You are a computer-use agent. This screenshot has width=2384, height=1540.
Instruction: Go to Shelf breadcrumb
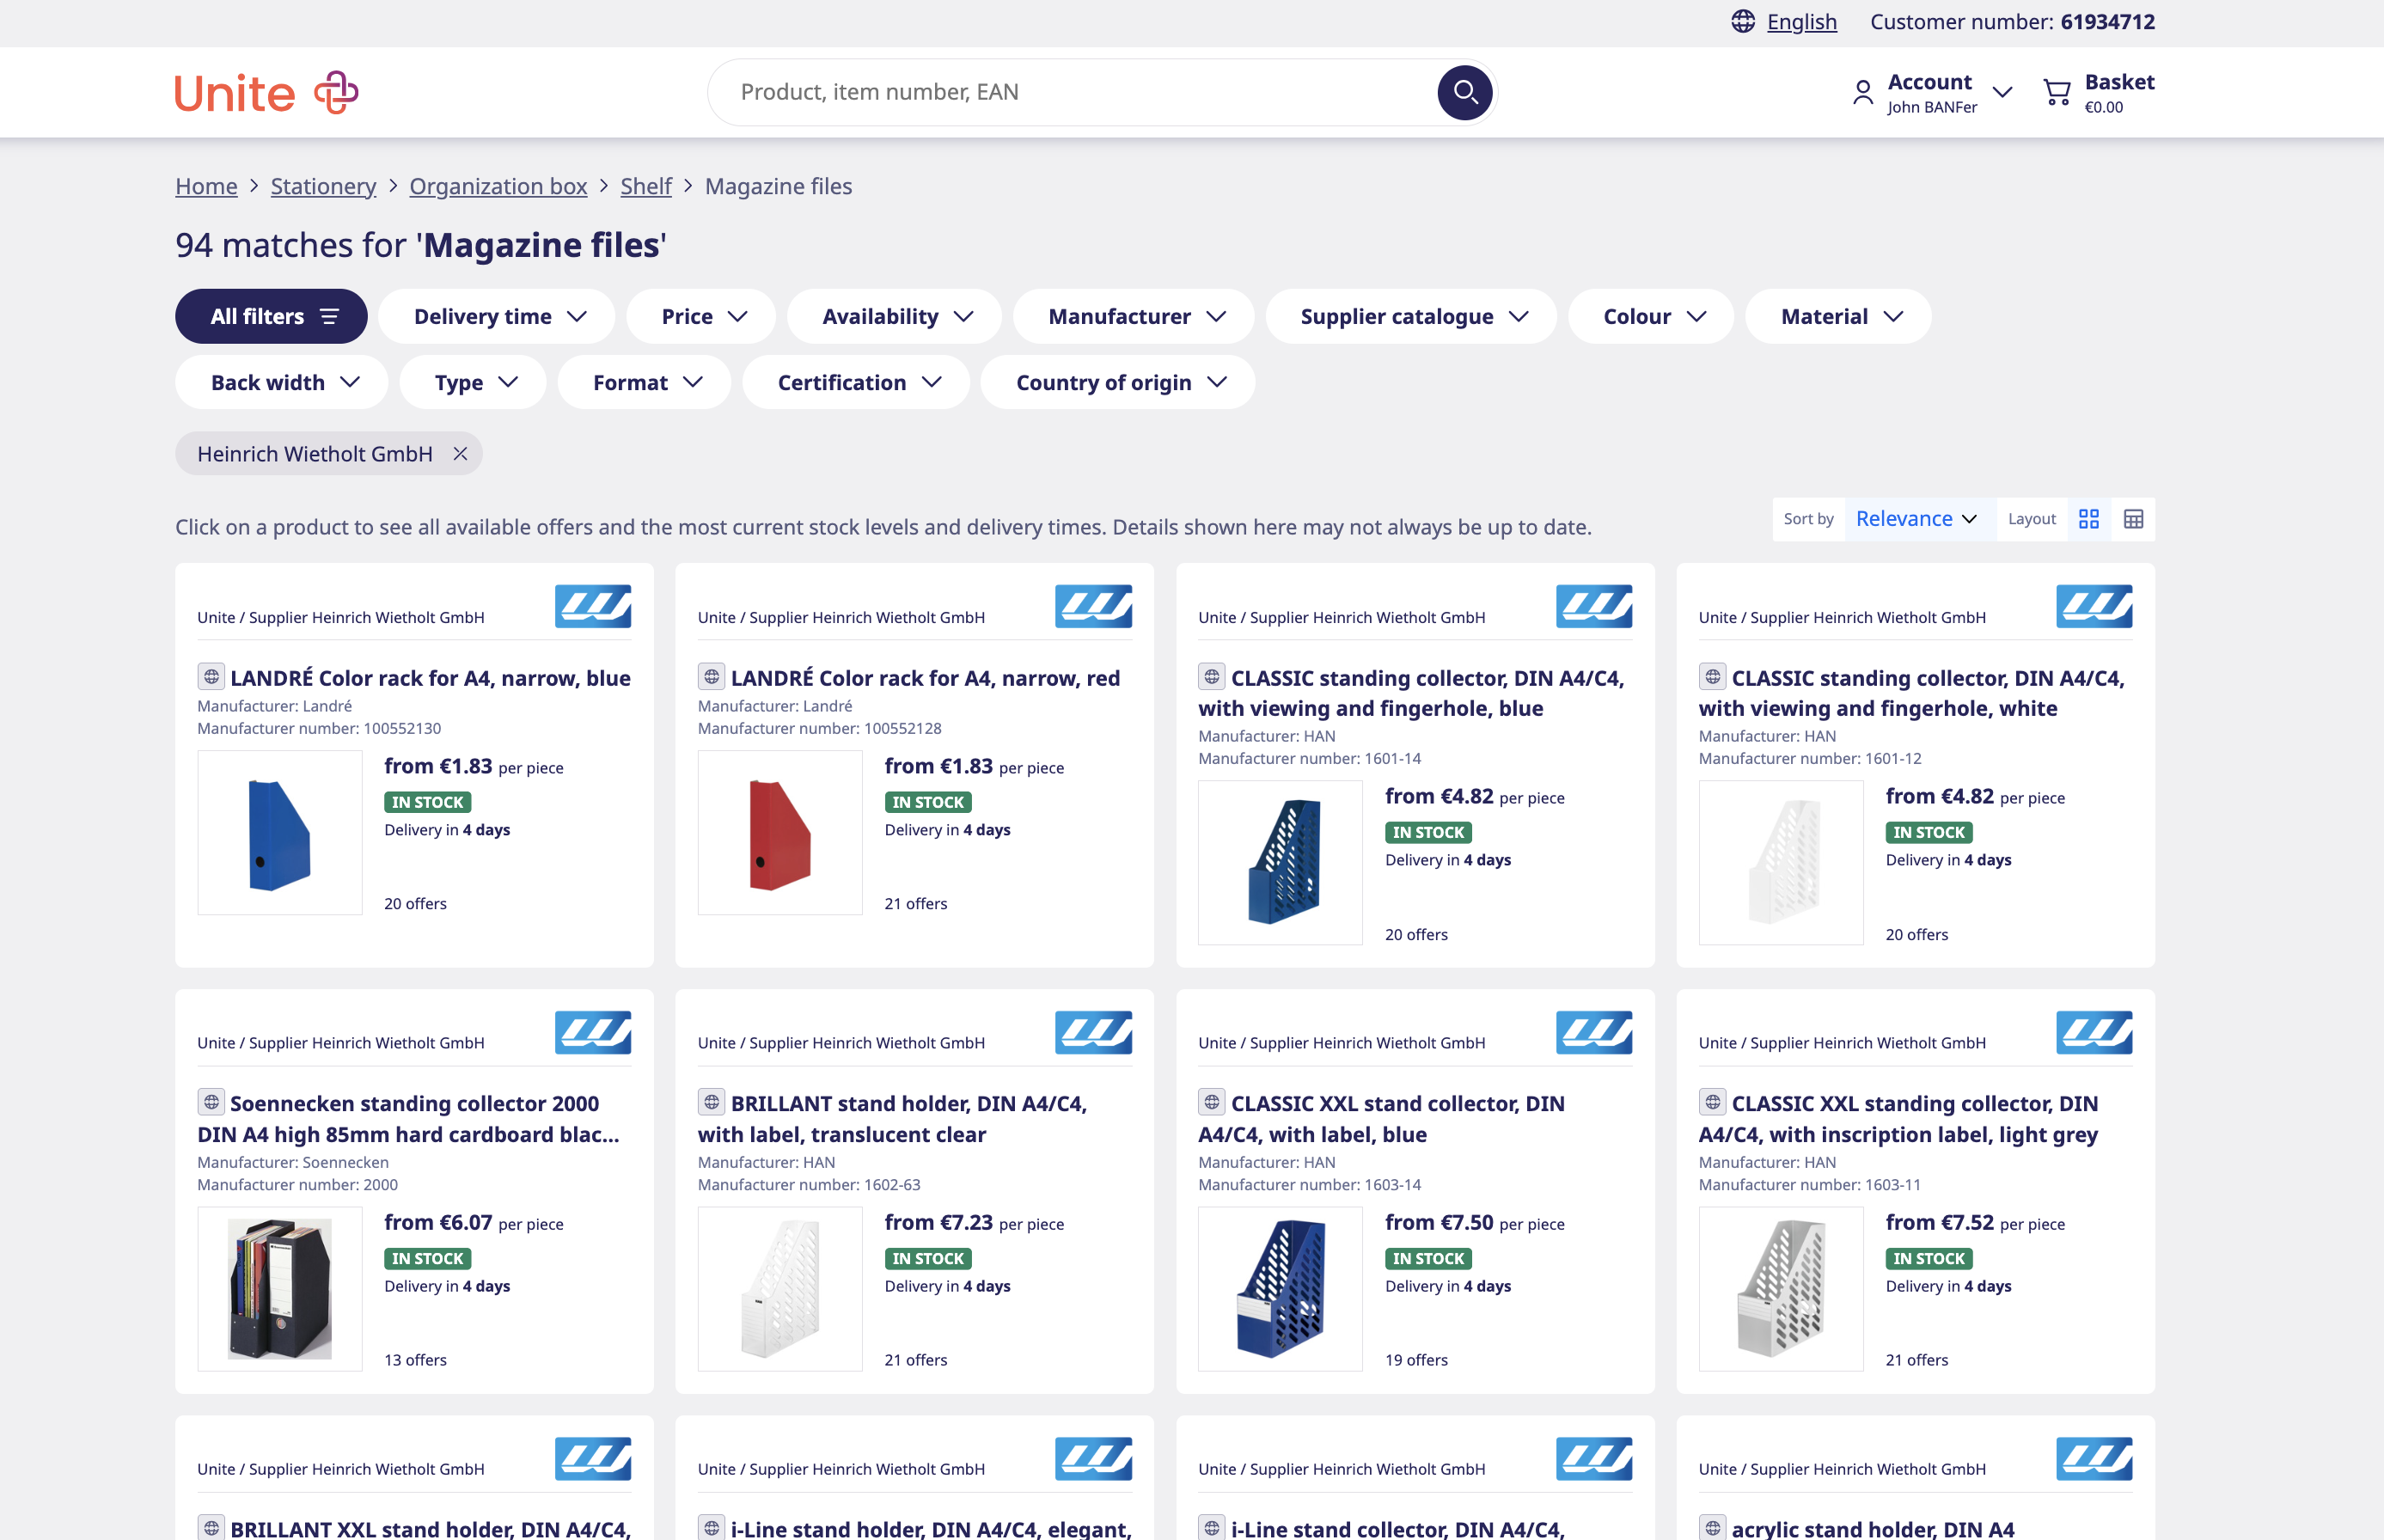646,186
